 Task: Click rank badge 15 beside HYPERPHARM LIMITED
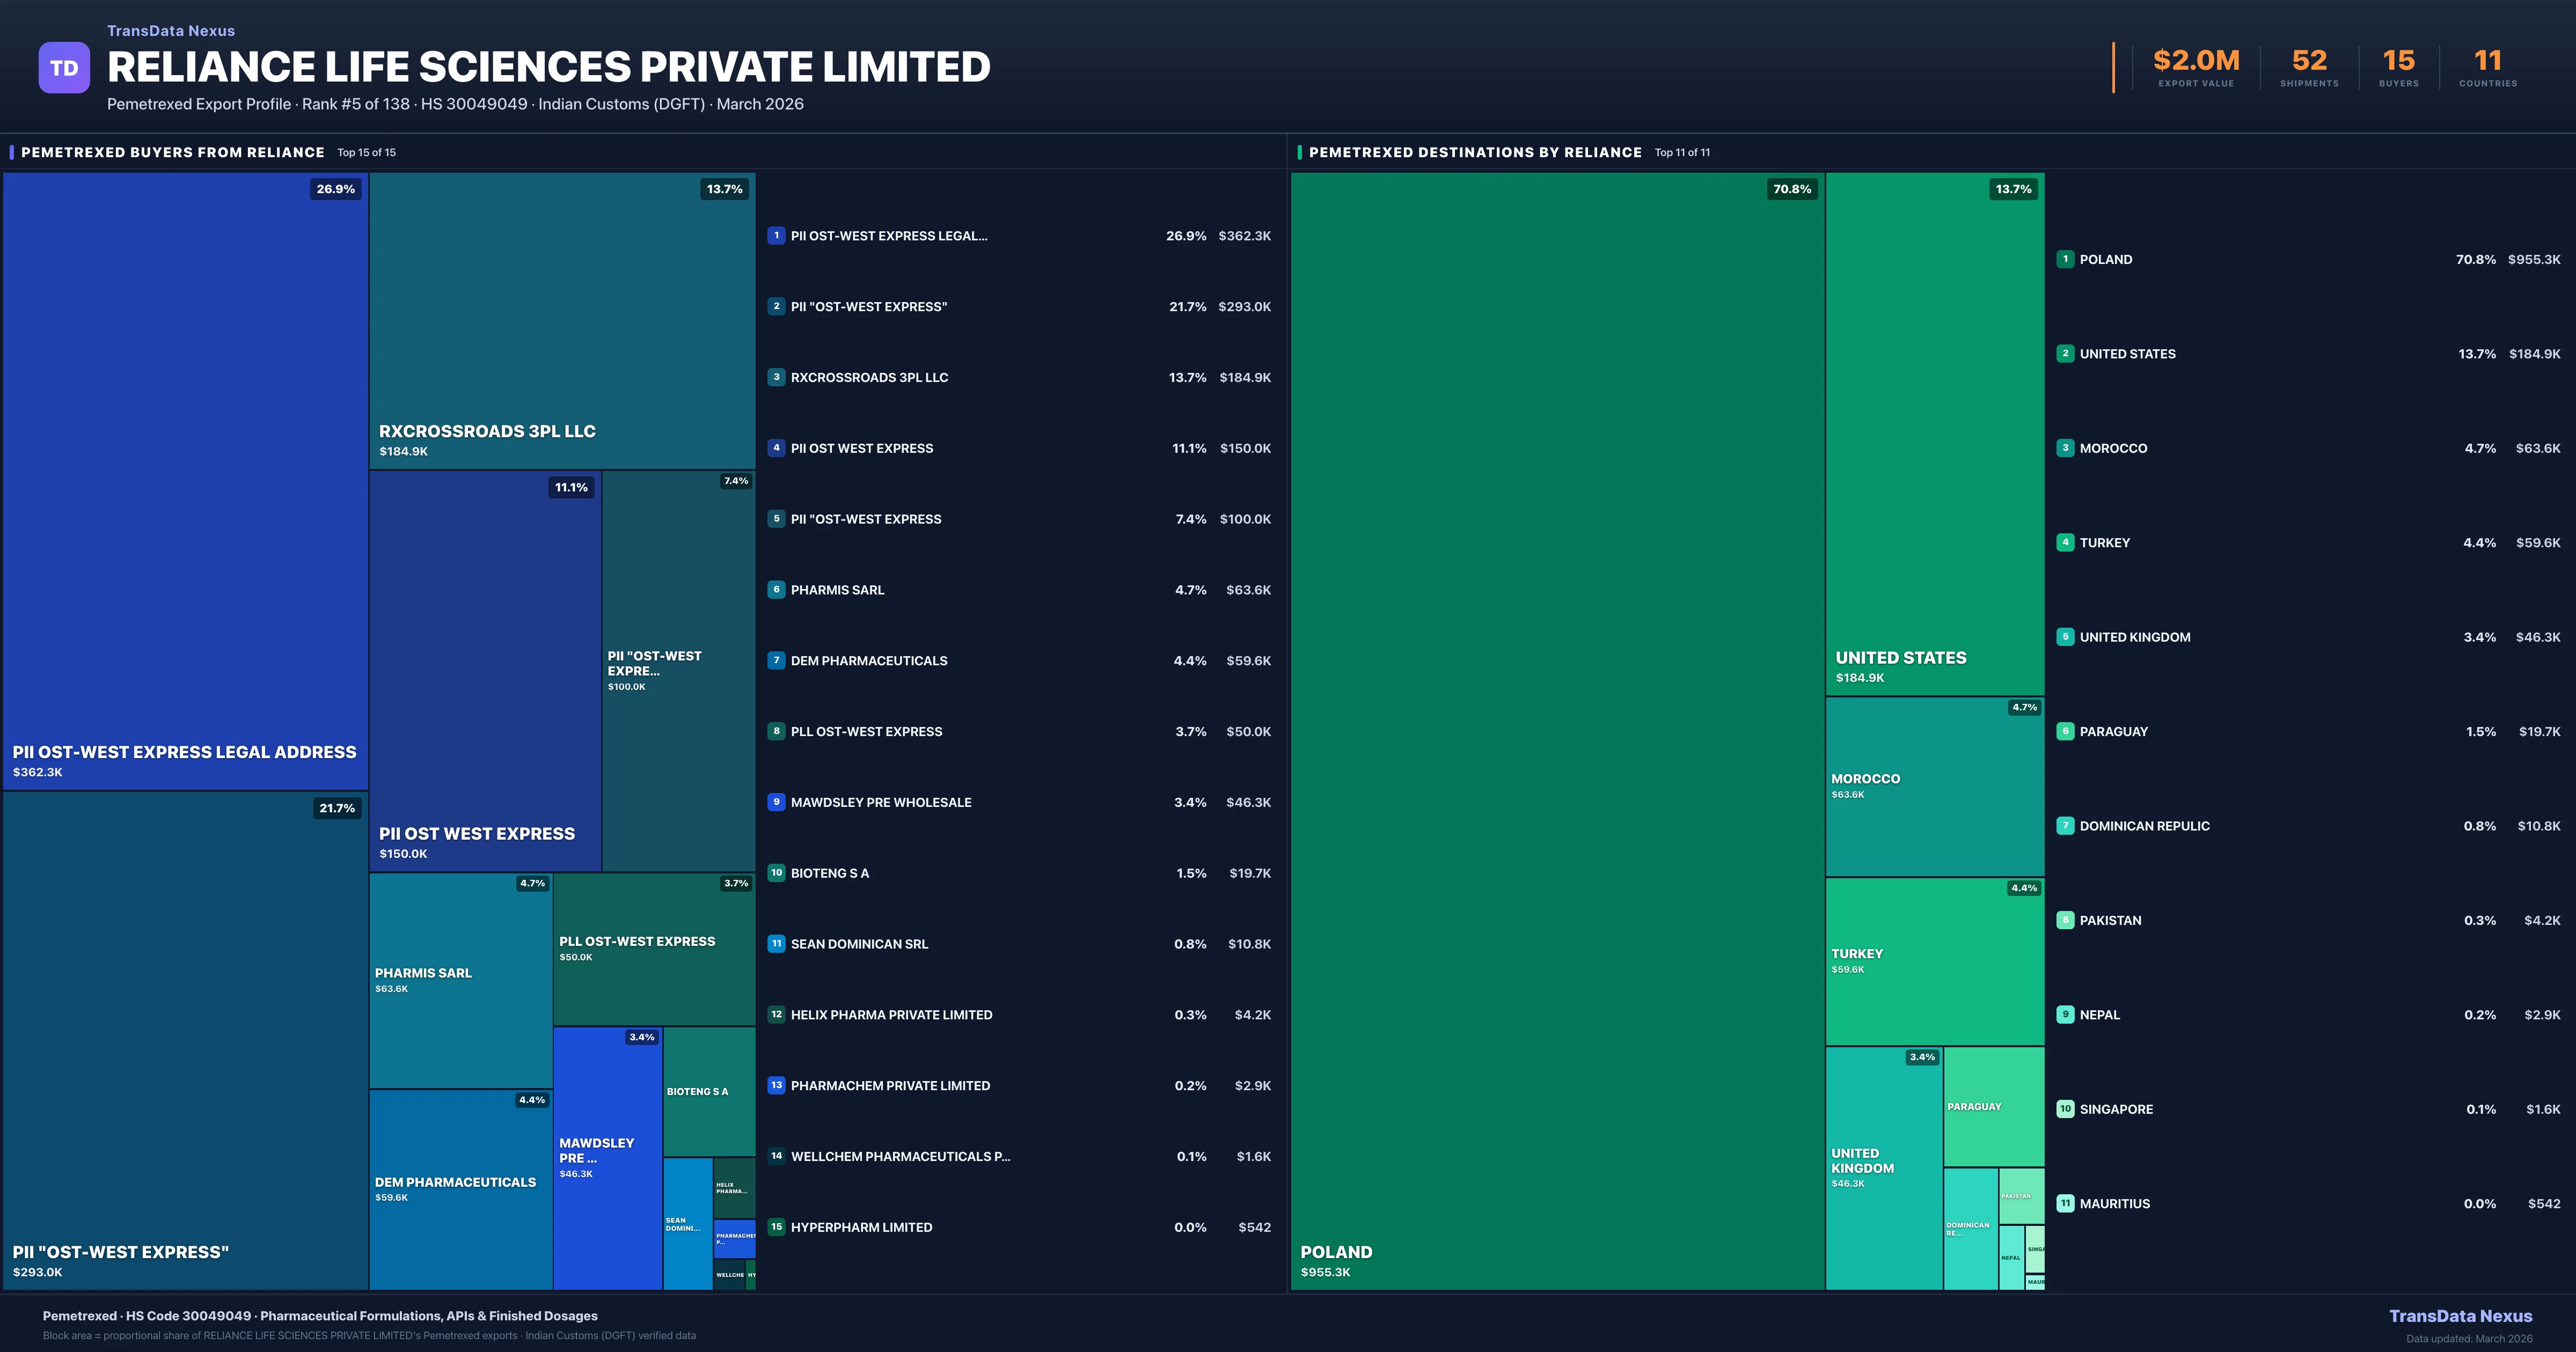click(x=776, y=1227)
